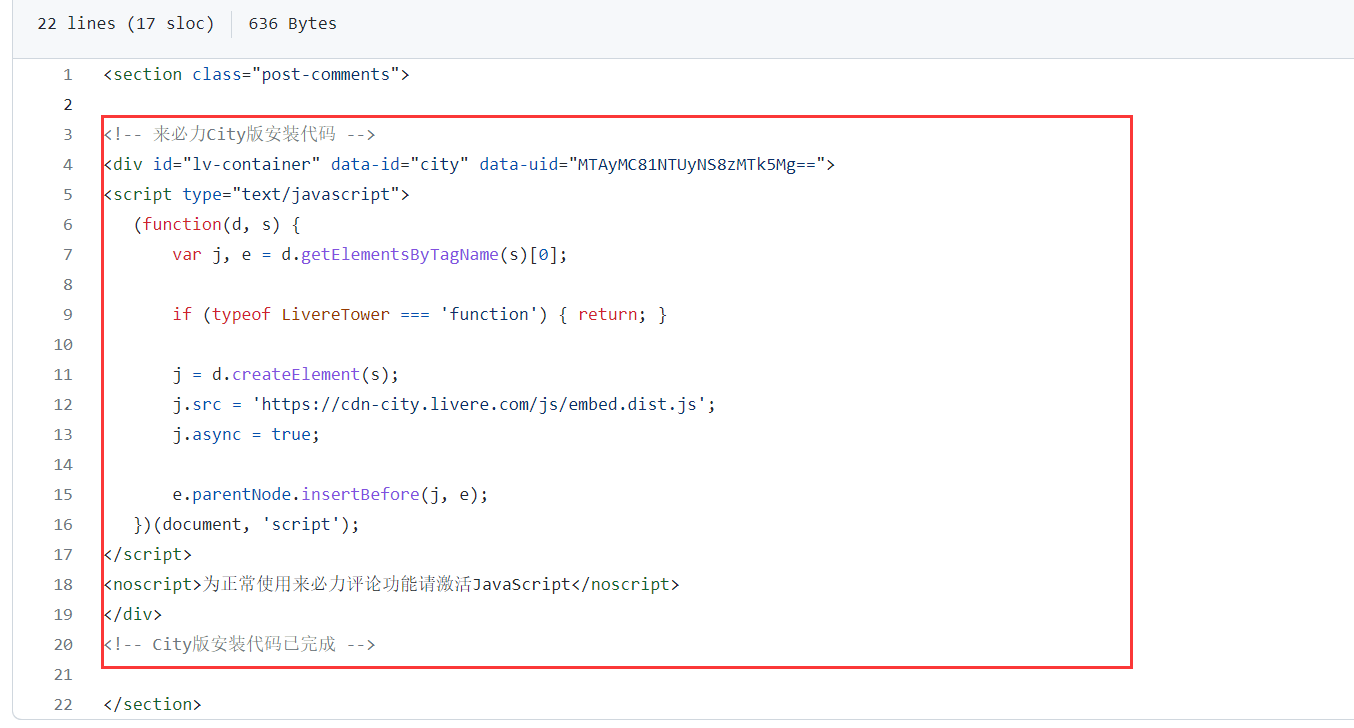This screenshot has height=728, width=1354.
Task: Click line number 12
Action: (64, 404)
